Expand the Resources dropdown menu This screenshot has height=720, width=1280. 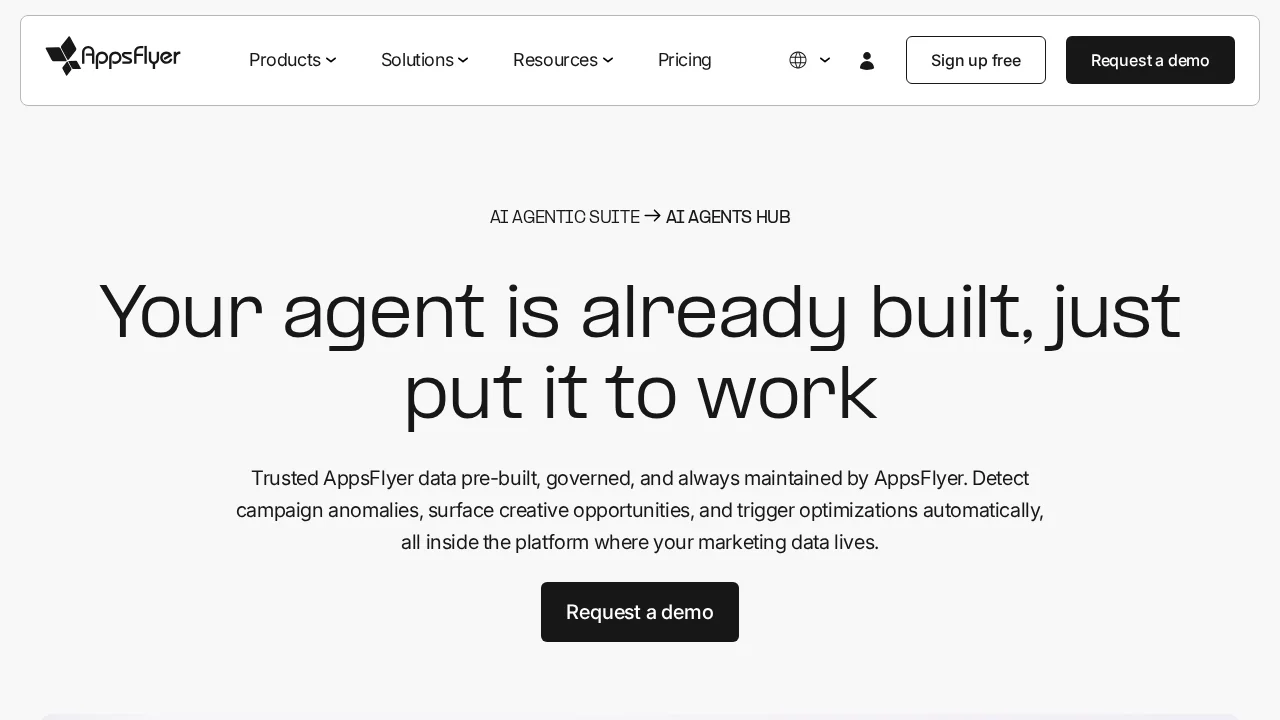click(x=562, y=60)
